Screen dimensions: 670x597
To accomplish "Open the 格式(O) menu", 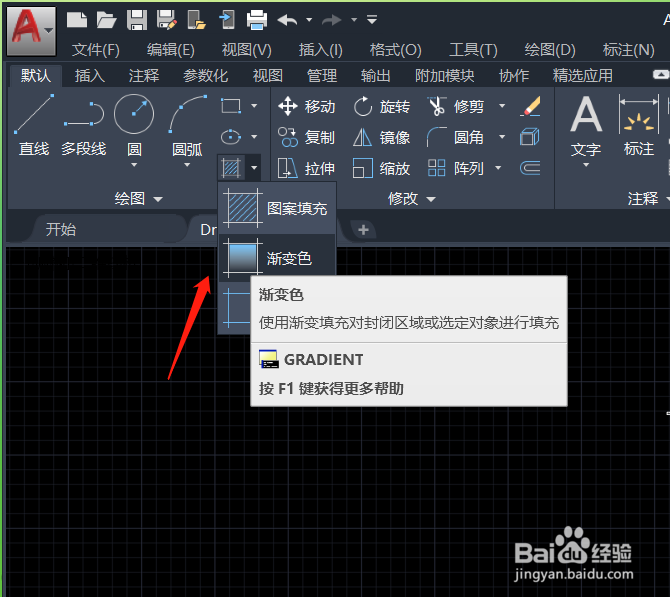I will (396, 50).
